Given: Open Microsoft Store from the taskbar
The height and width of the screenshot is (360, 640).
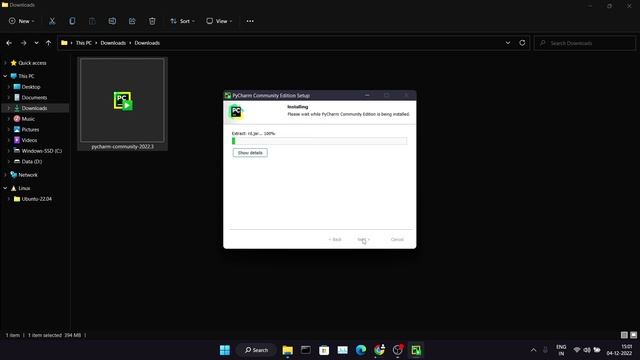Looking at the screenshot, I should pos(324,350).
